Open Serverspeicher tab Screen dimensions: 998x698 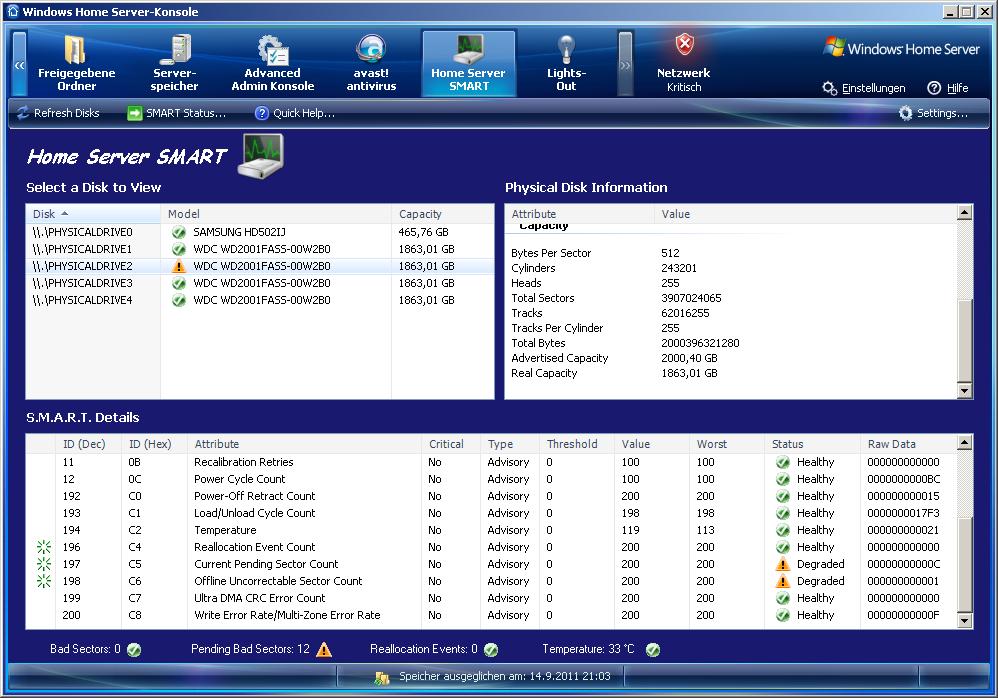174,64
